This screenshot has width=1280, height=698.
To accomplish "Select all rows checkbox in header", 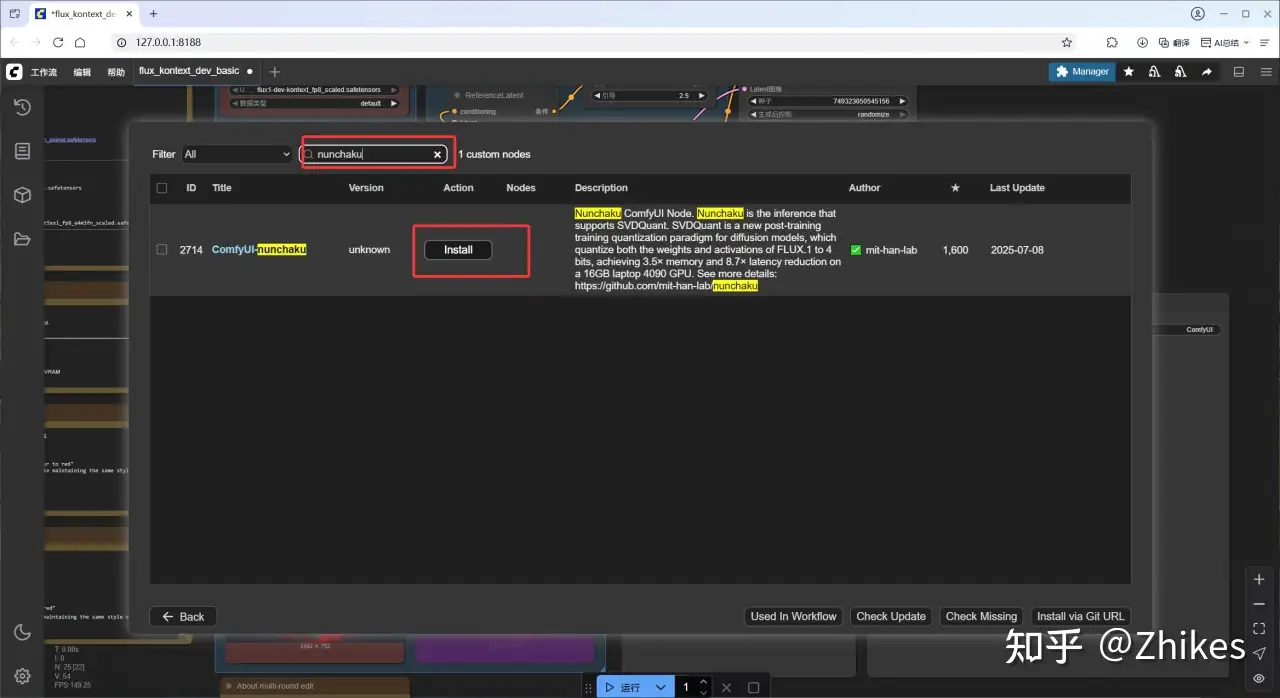I will coord(162,188).
